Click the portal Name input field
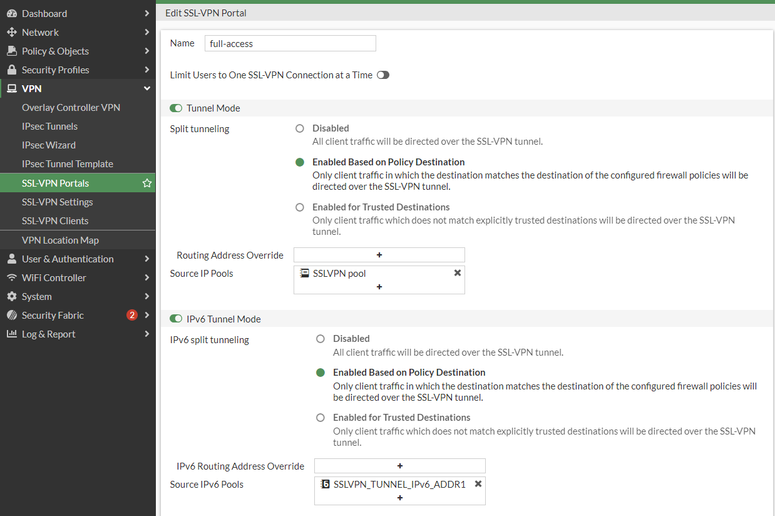The width and height of the screenshot is (775, 516). [289, 44]
